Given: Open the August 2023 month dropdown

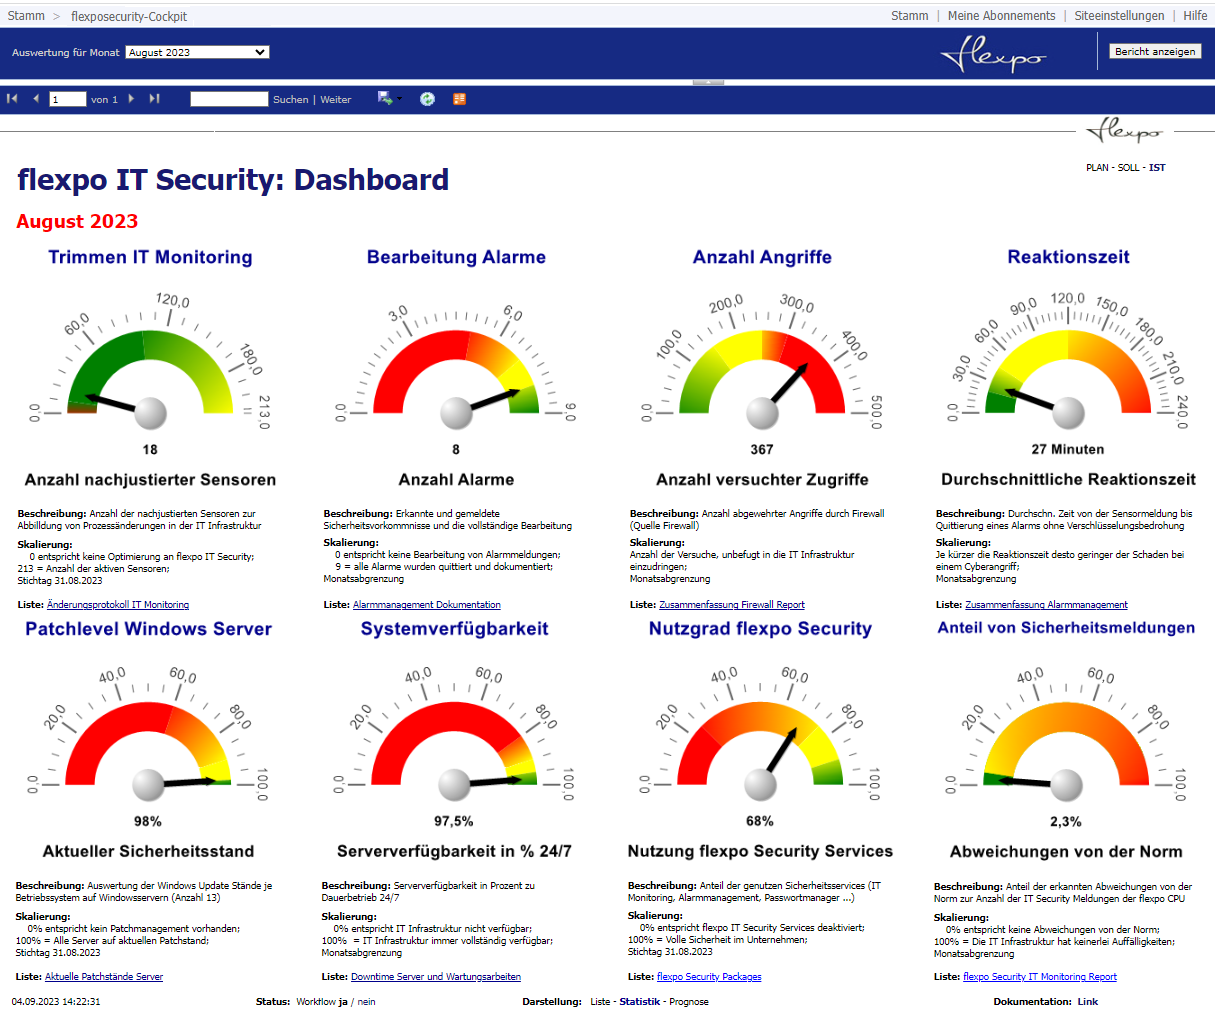Looking at the screenshot, I should pos(198,52).
